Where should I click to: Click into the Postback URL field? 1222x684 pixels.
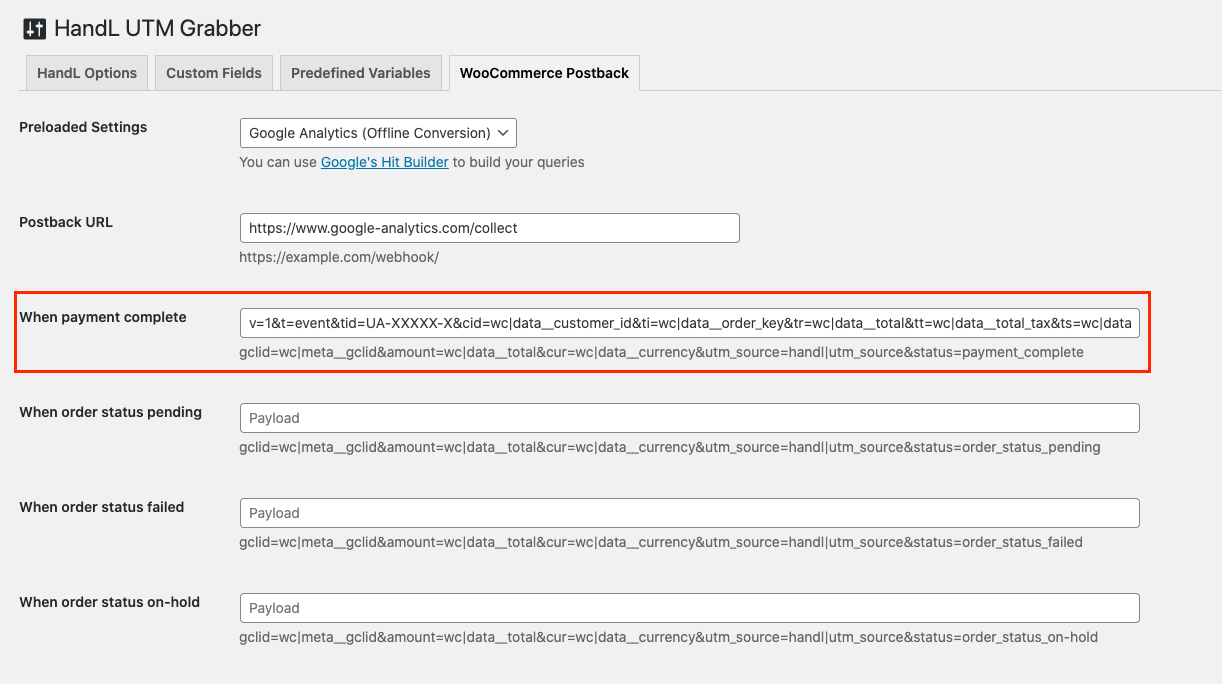[x=489, y=228]
